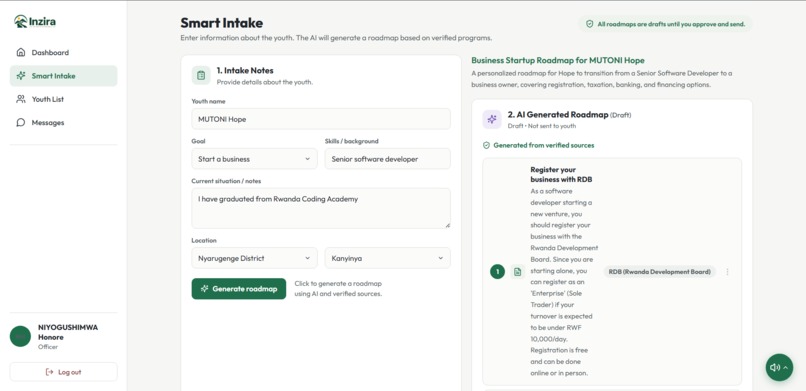Click the Current situation notes textarea
The width and height of the screenshot is (806, 391).
click(x=321, y=208)
